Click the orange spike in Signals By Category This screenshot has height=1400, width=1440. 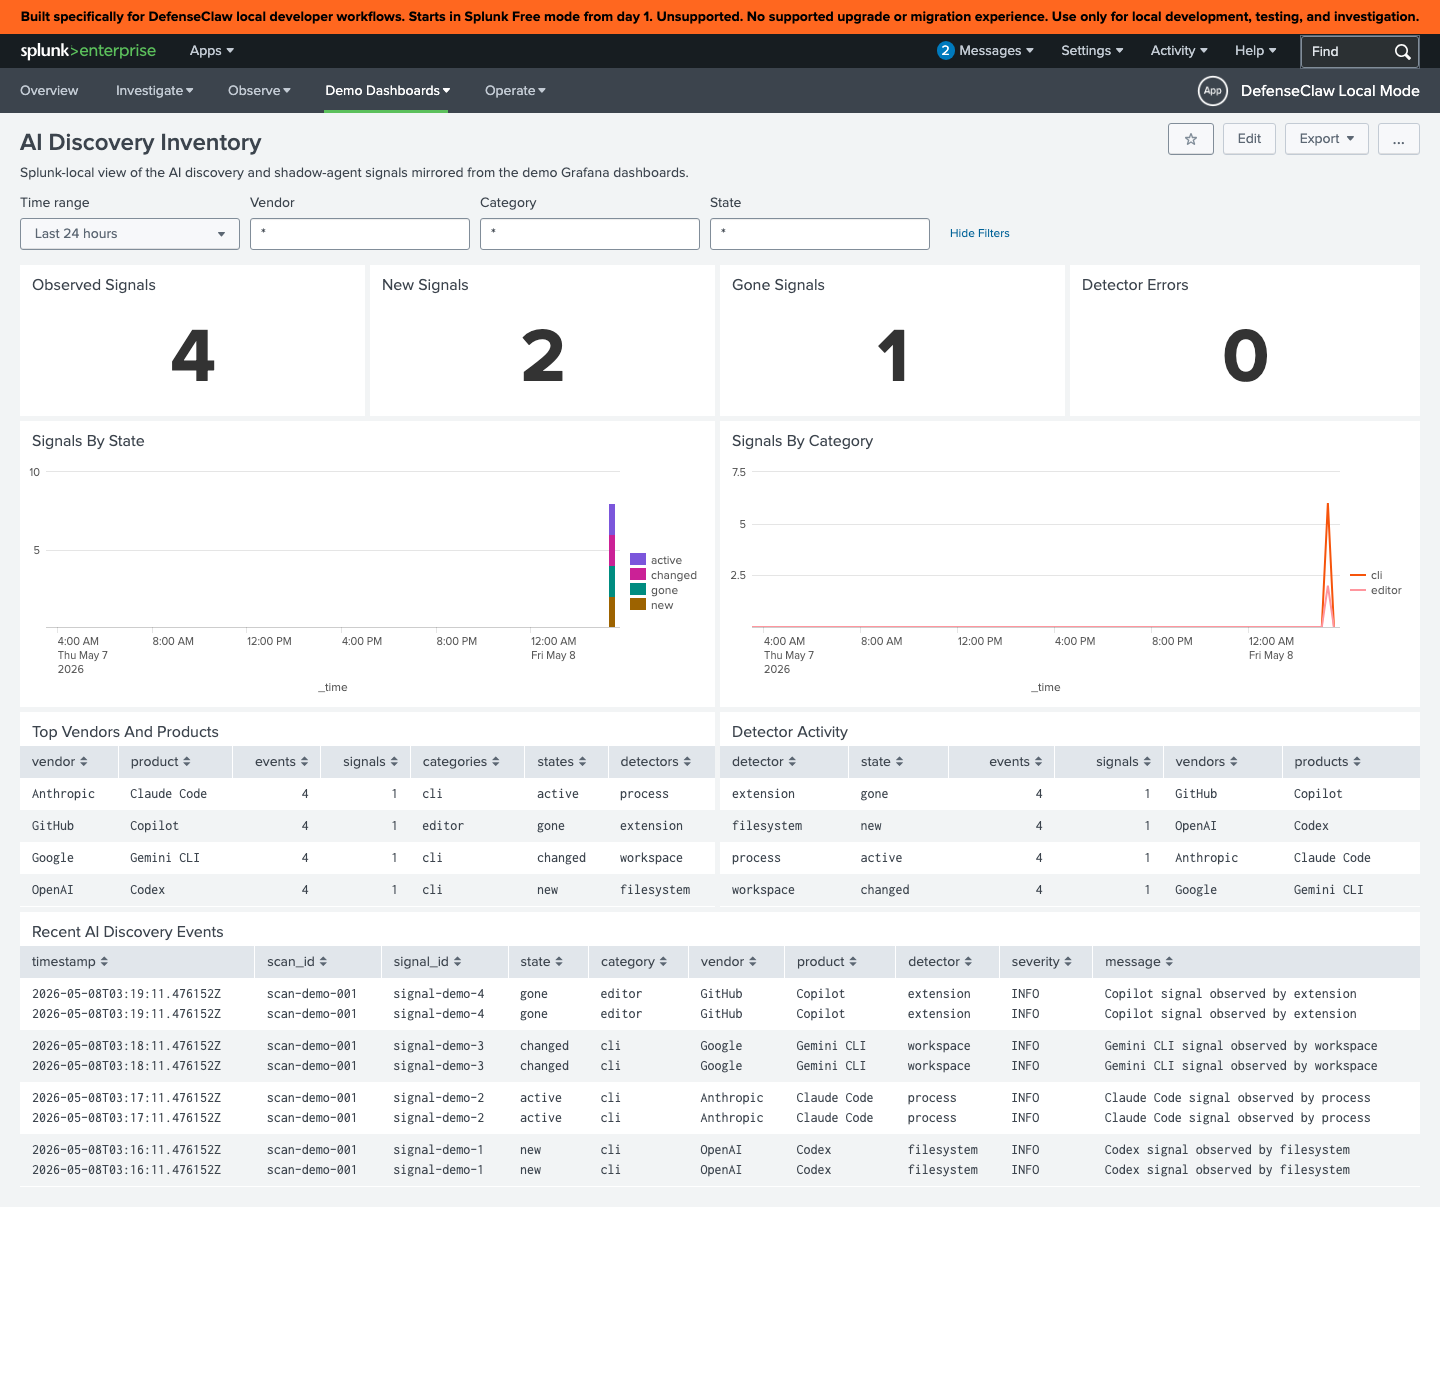[1327, 565]
